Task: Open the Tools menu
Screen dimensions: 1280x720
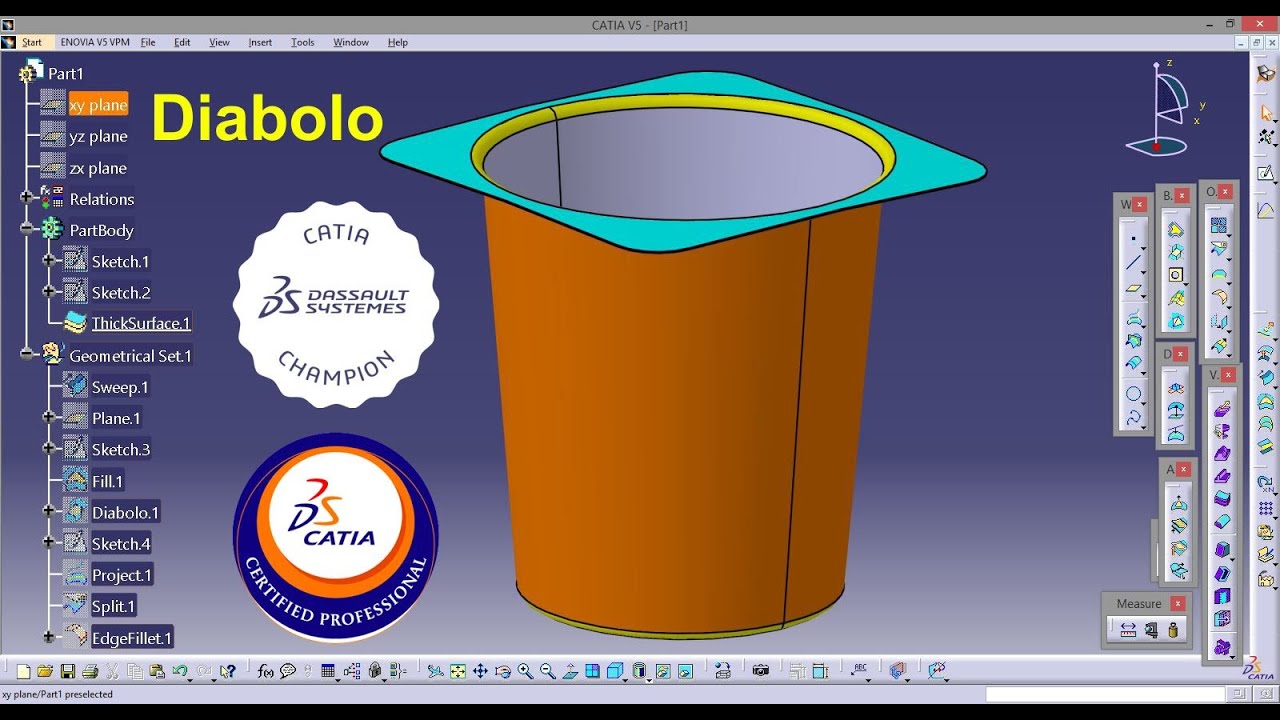Action: coord(303,42)
